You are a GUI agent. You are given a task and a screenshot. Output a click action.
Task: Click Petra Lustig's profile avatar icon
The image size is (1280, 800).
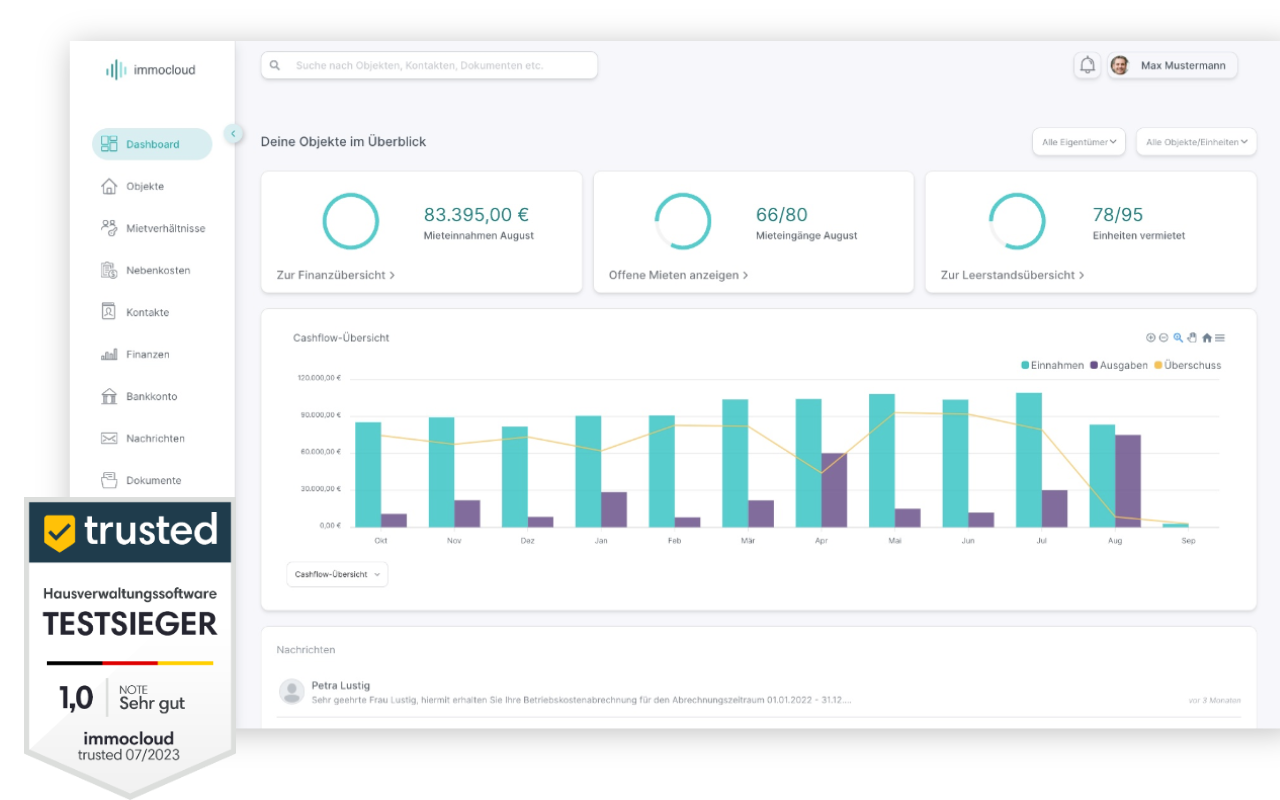click(292, 691)
